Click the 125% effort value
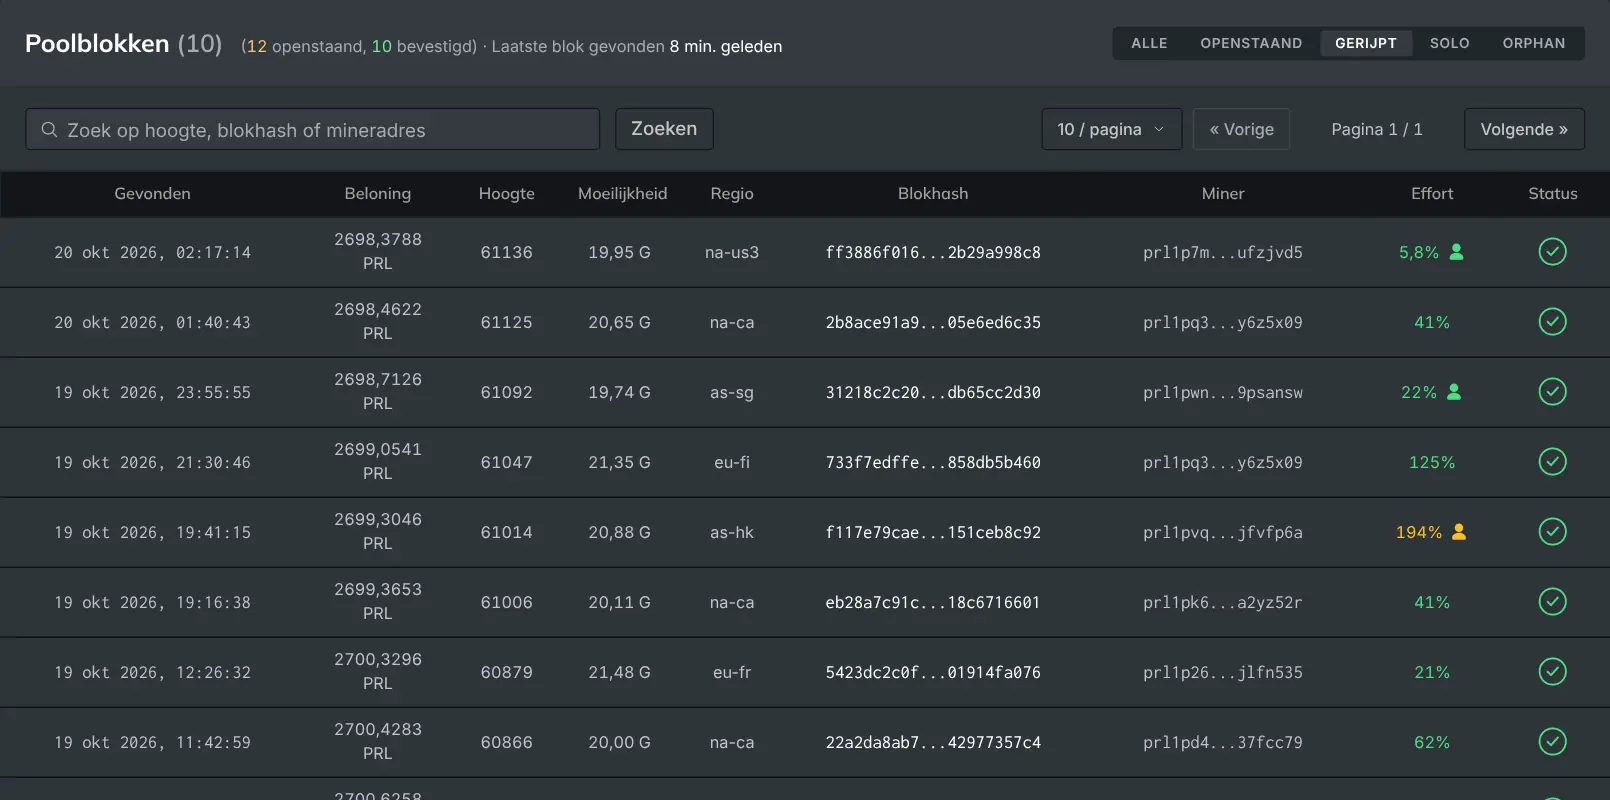 coord(1432,463)
